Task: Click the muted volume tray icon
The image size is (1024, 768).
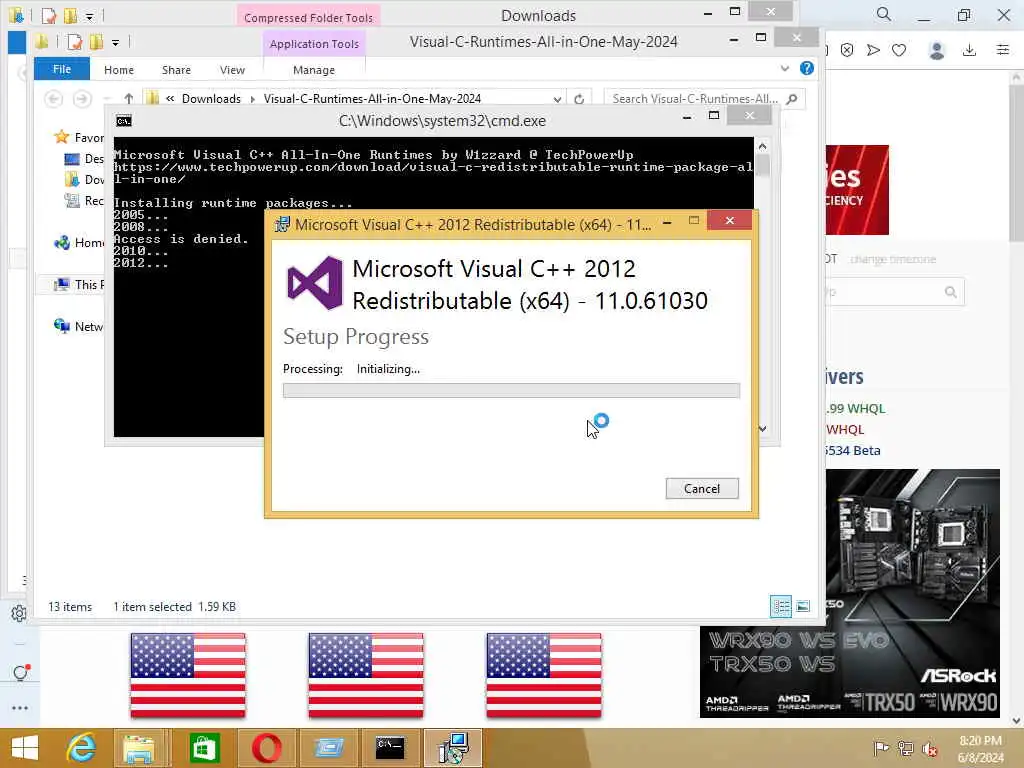Action: pos(929,749)
